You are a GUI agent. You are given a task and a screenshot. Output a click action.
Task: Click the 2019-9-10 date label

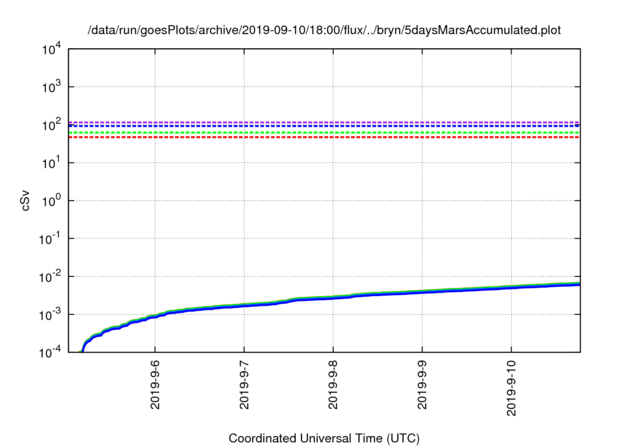click(x=511, y=388)
